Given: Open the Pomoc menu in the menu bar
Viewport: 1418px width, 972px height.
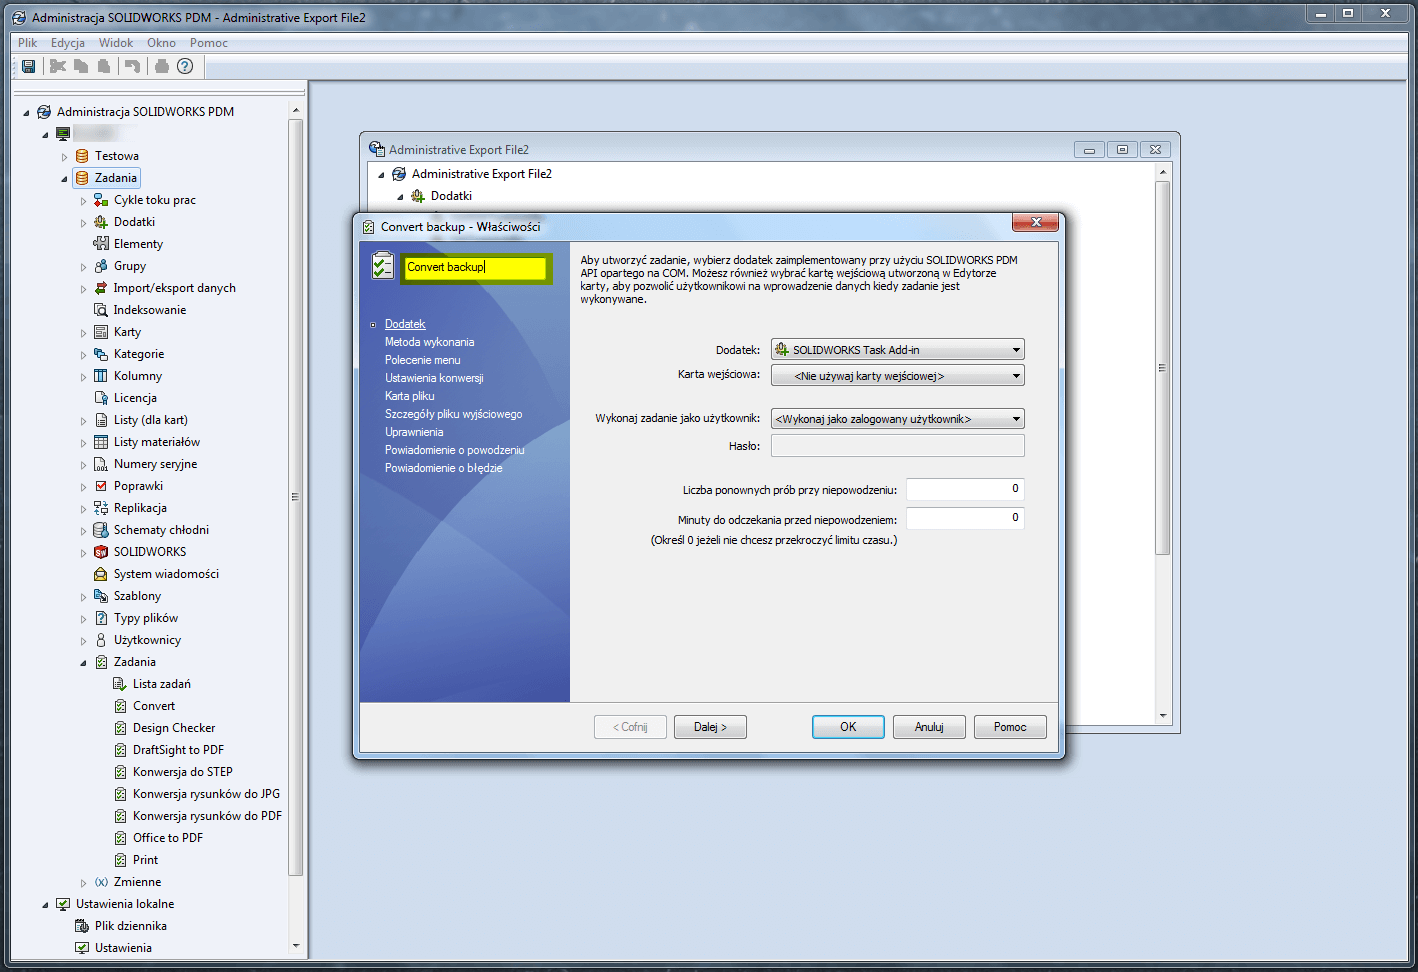Looking at the screenshot, I should click(208, 43).
